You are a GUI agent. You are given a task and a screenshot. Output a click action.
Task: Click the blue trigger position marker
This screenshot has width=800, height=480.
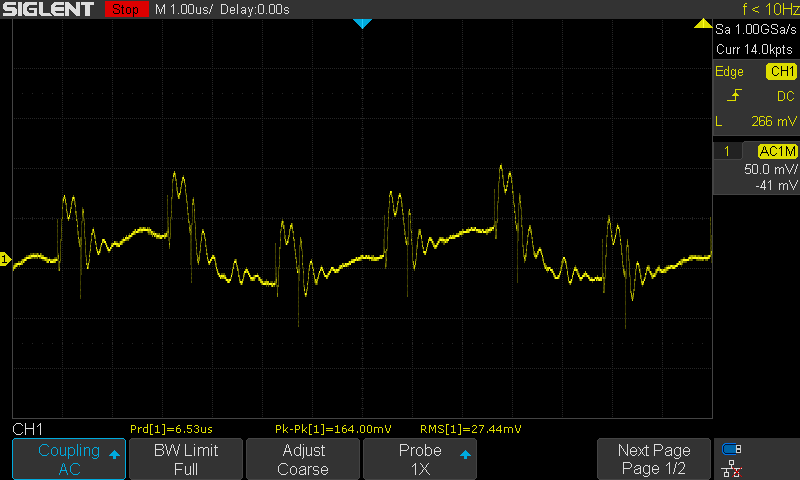(362, 23)
